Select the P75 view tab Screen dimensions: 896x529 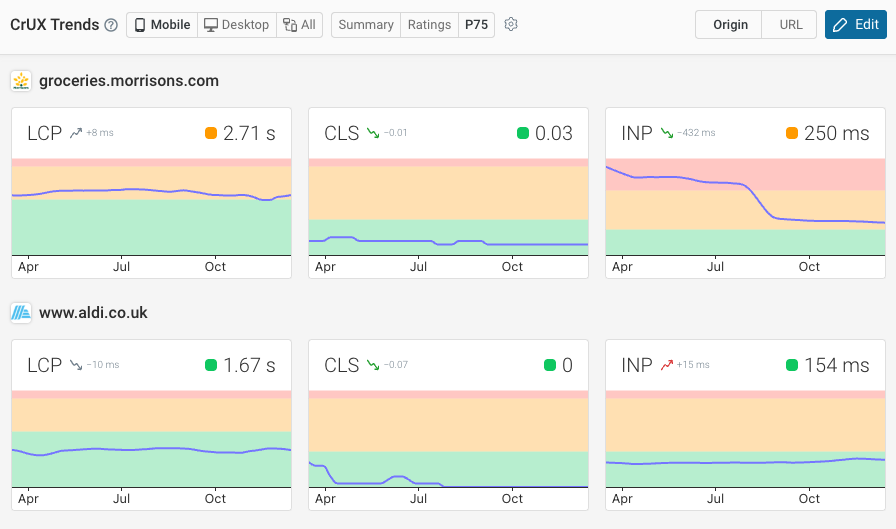pos(476,25)
